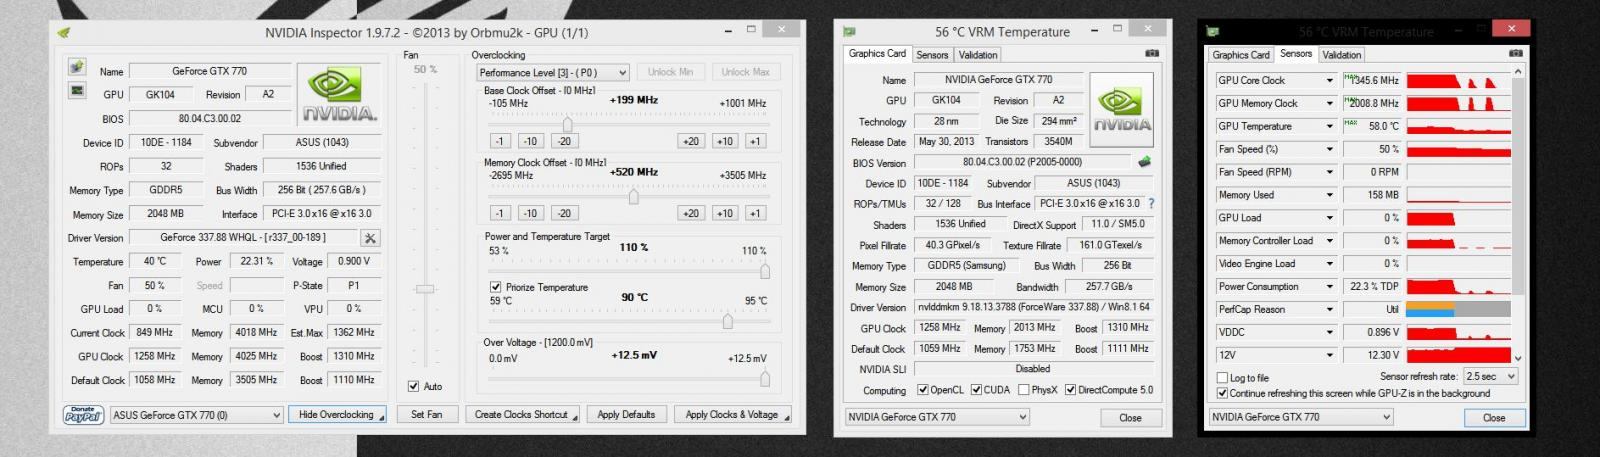
Task: Take screenshot with camera icon in Graphics Card window
Action: (x=1152, y=54)
